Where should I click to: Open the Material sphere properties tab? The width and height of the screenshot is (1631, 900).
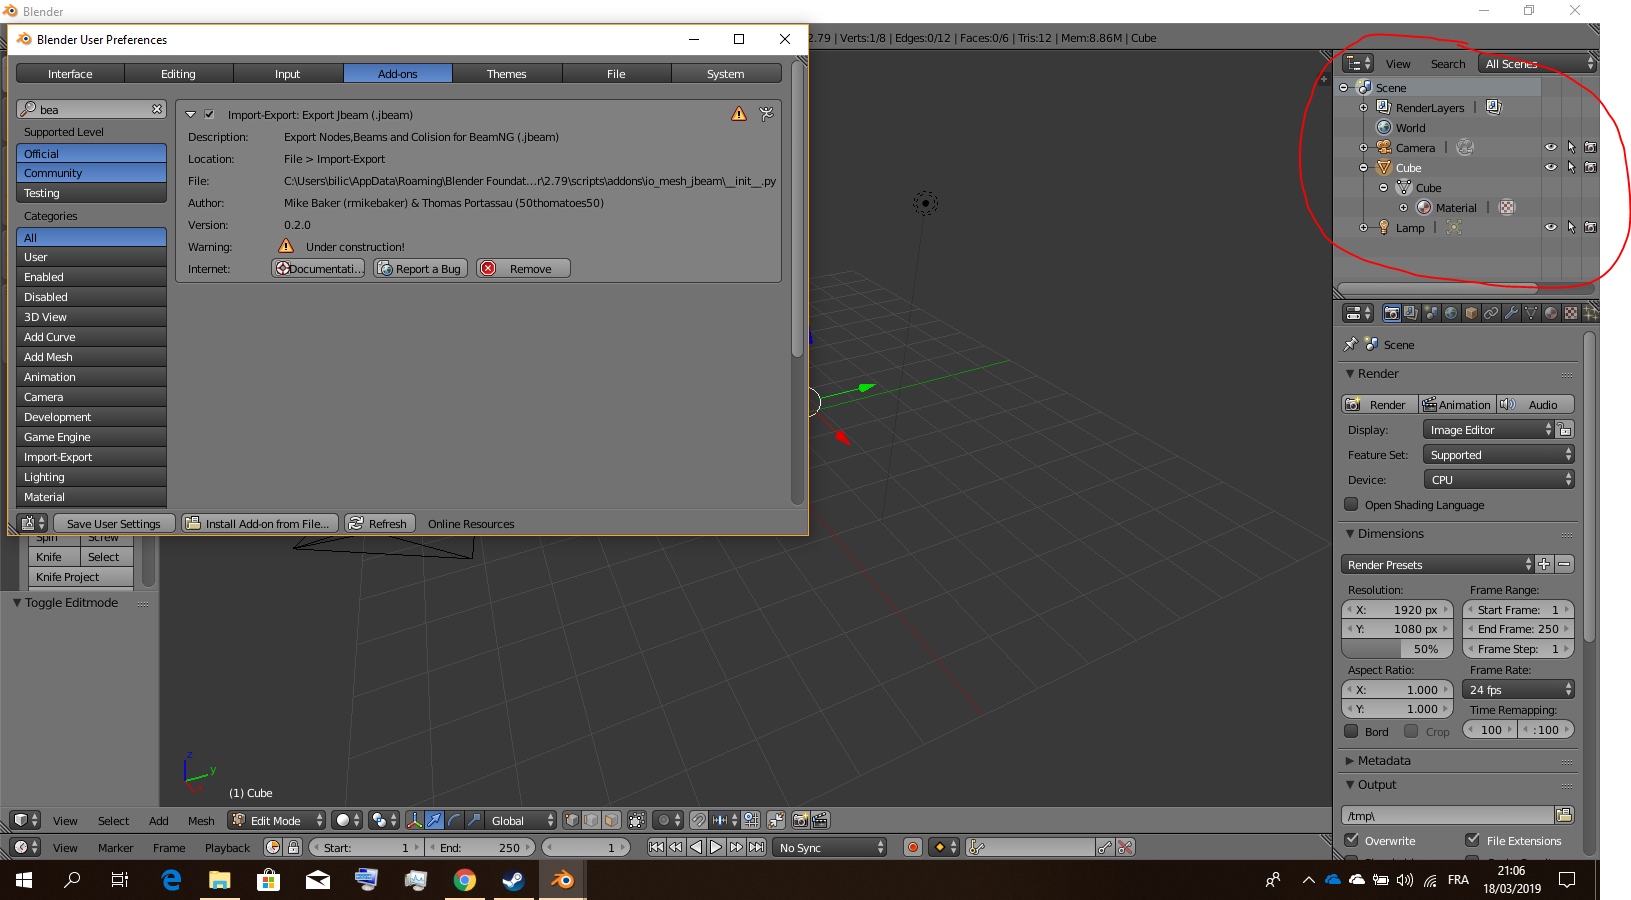[x=1551, y=313]
